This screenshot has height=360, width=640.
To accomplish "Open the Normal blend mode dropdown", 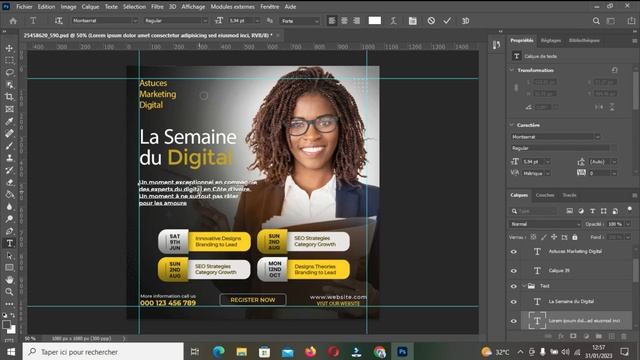I will pyautogui.click(x=545, y=224).
